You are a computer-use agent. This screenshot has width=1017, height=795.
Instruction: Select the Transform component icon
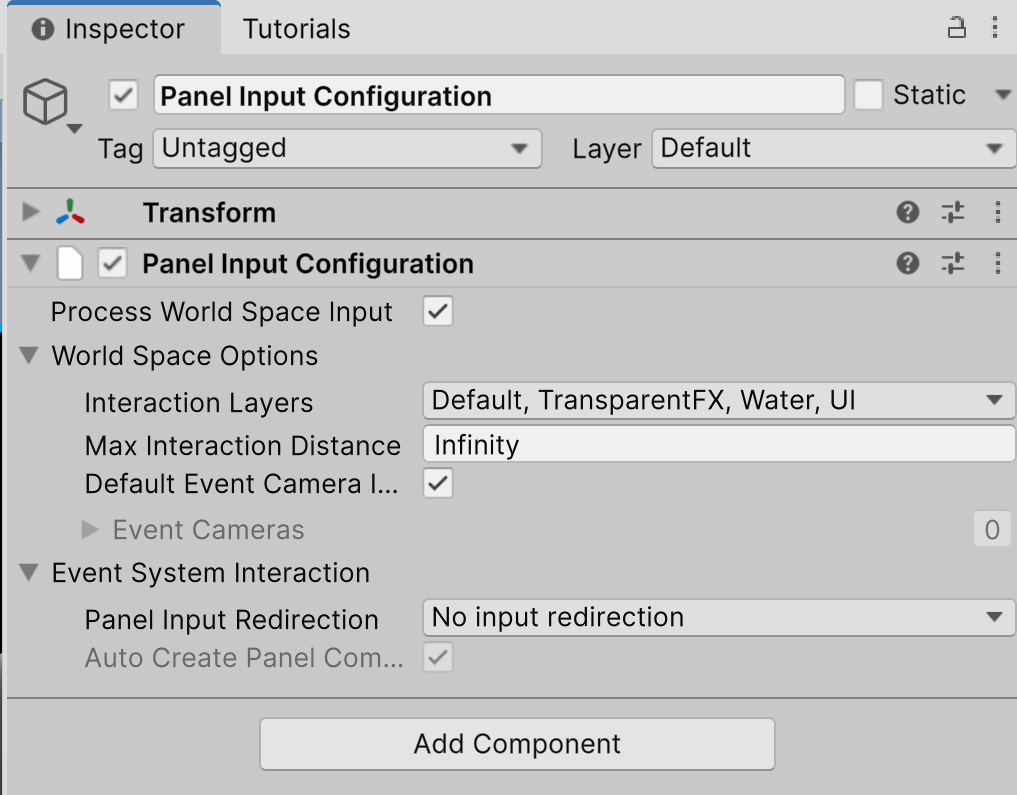[71, 212]
